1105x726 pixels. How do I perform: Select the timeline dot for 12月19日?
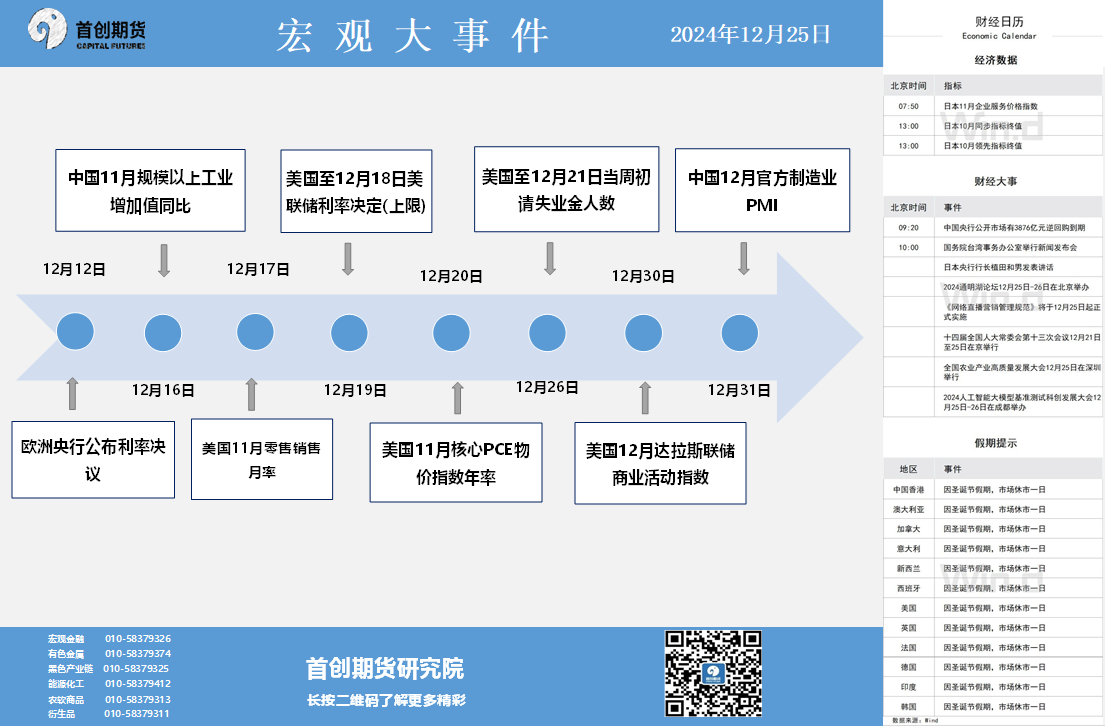point(349,333)
